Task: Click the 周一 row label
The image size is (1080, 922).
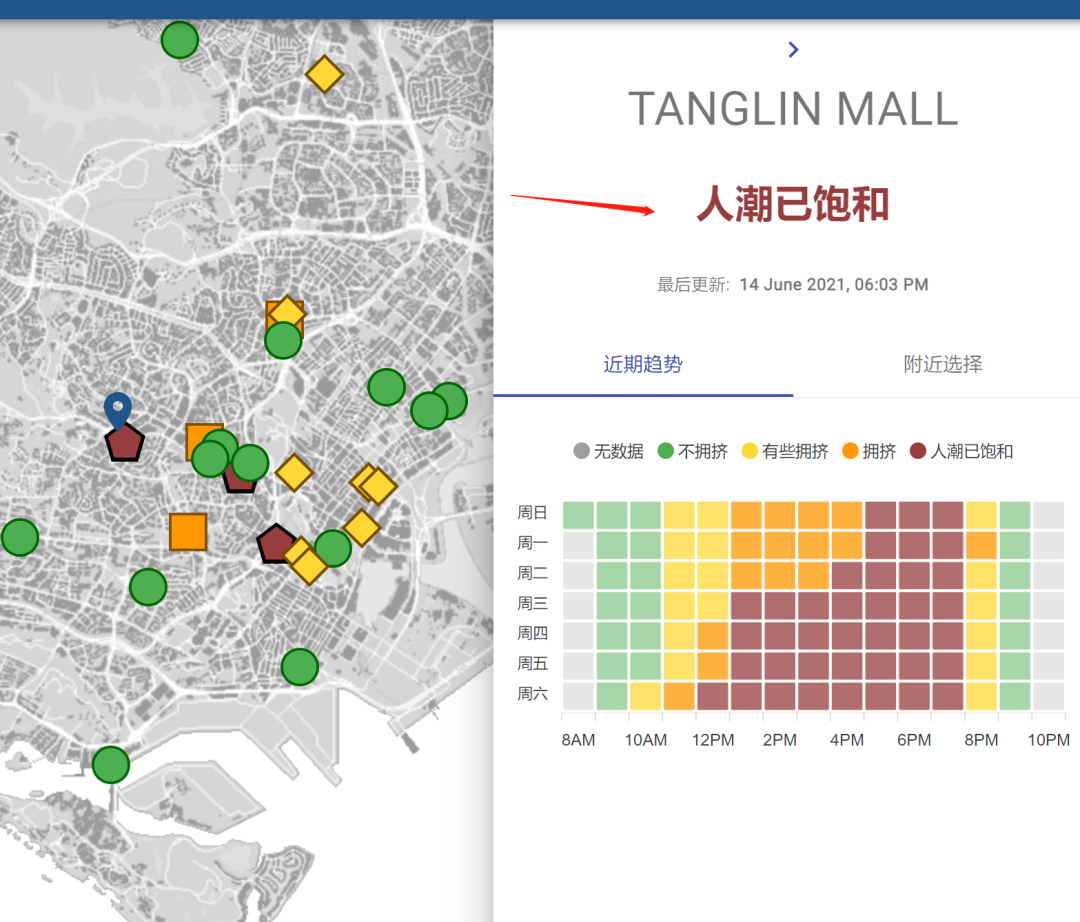Action: (x=532, y=543)
